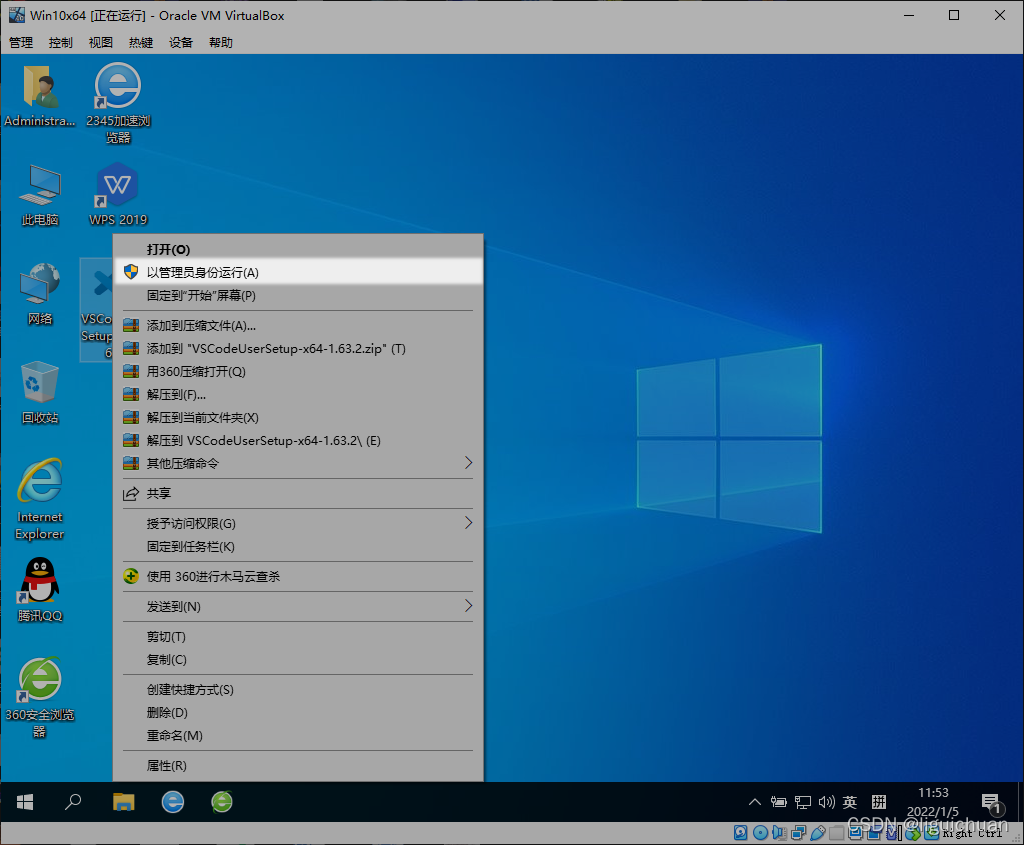The height and width of the screenshot is (845, 1024).
Task: Open VirtualBox 设备 menu
Action: click(181, 42)
